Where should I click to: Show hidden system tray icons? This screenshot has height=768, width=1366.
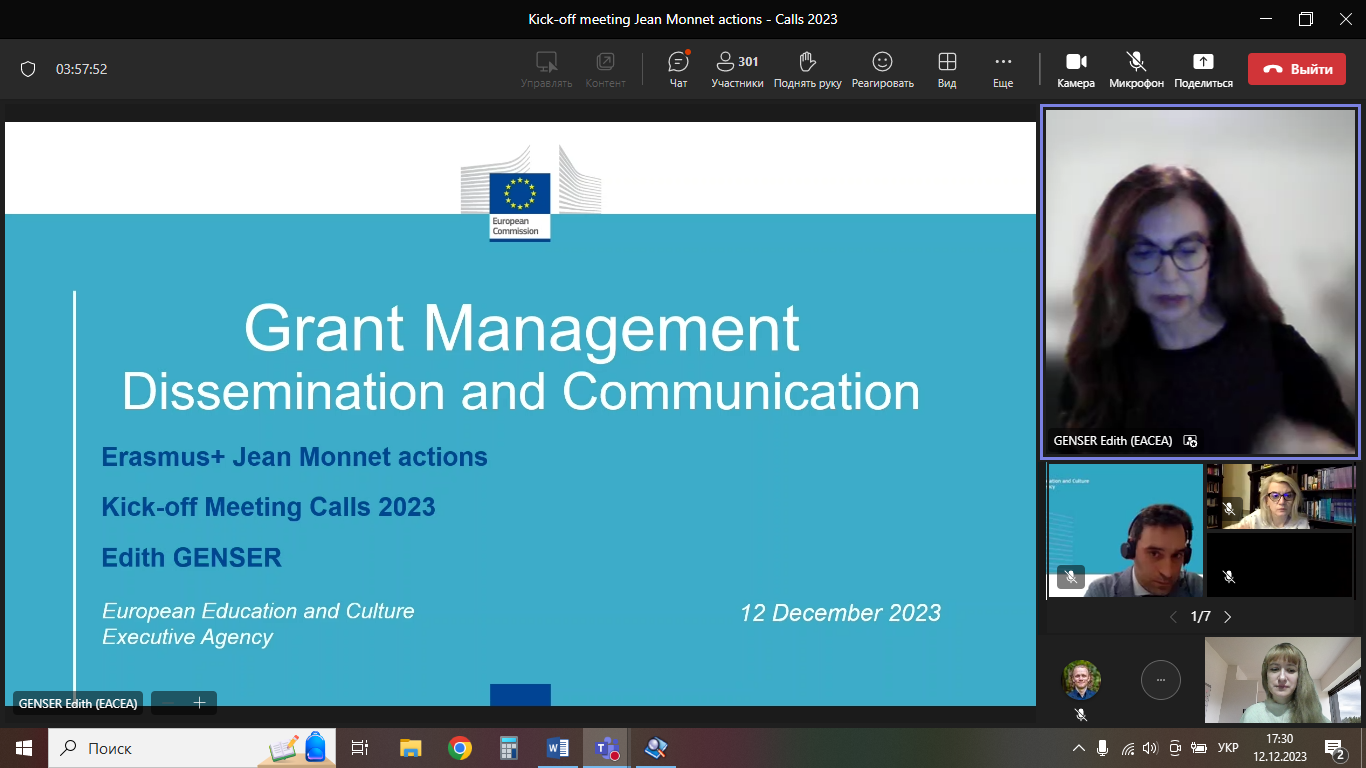coord(1078,748)
